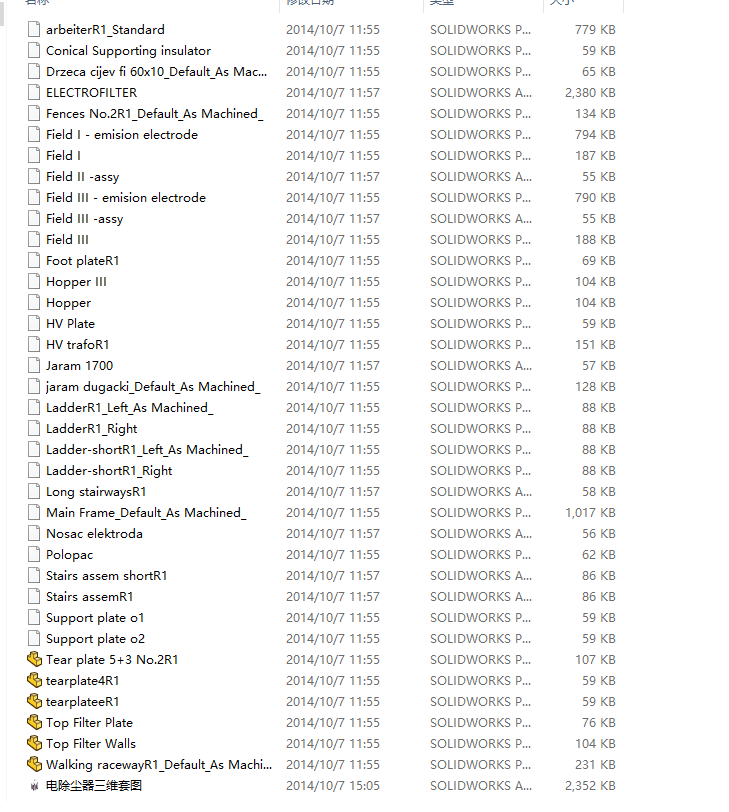Click the 134 KB size of Fences No.2R1
The height and width of the screenshot is (812, 729).
click(595, 114)
